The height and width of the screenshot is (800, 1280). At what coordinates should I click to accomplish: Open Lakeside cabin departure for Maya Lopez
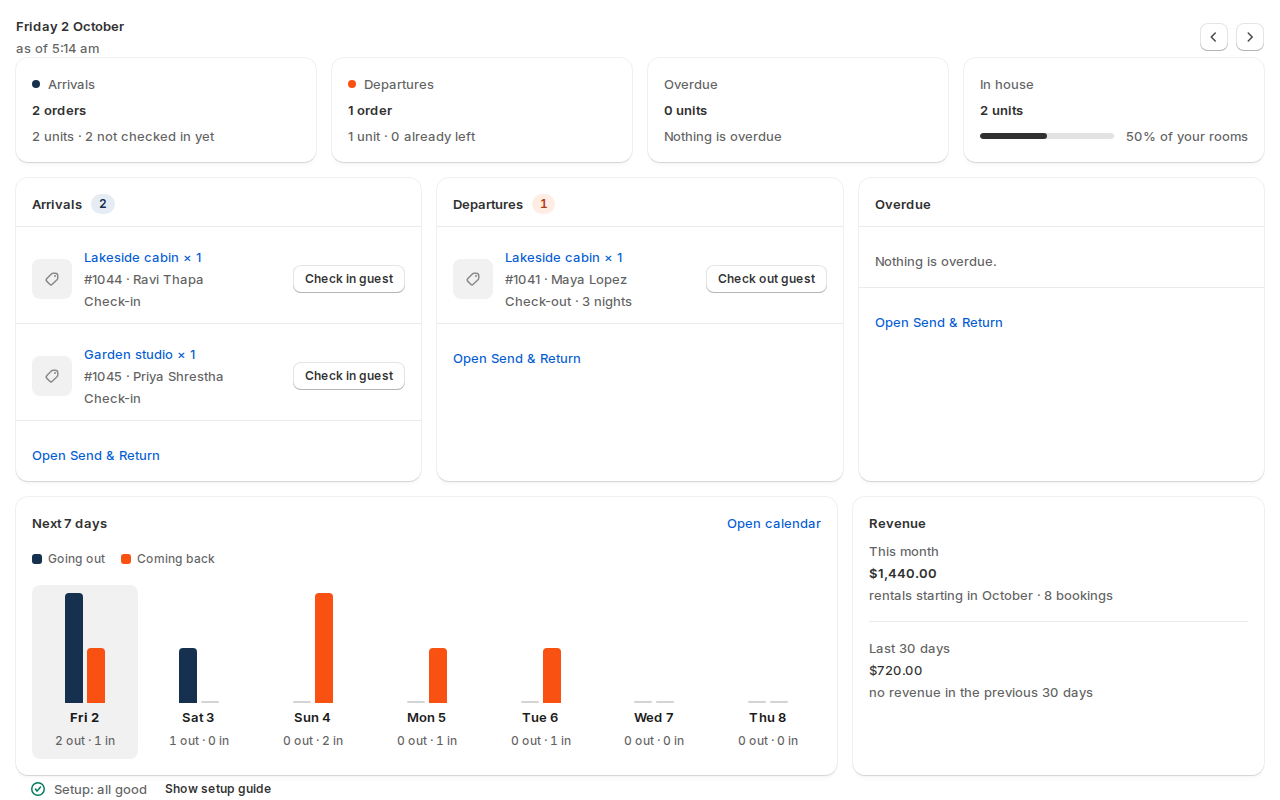click(x=564, y=257)
